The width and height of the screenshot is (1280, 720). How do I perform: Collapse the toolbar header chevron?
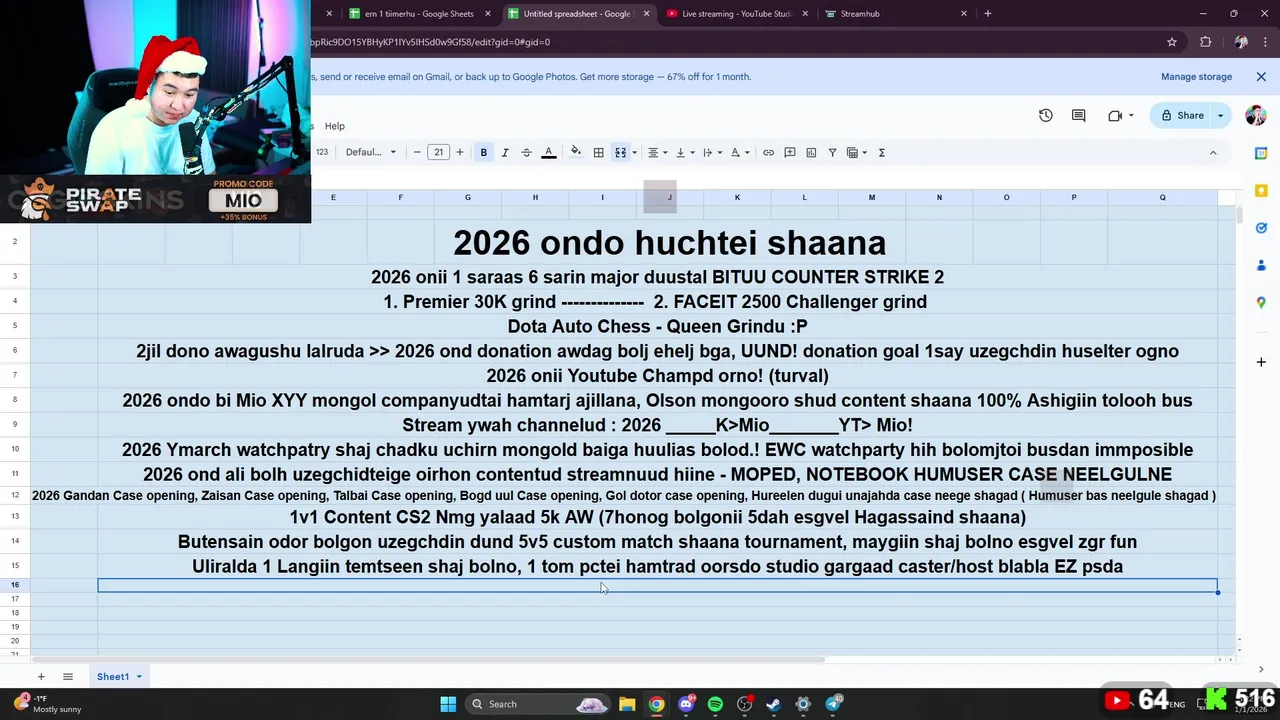point(1213,152)
